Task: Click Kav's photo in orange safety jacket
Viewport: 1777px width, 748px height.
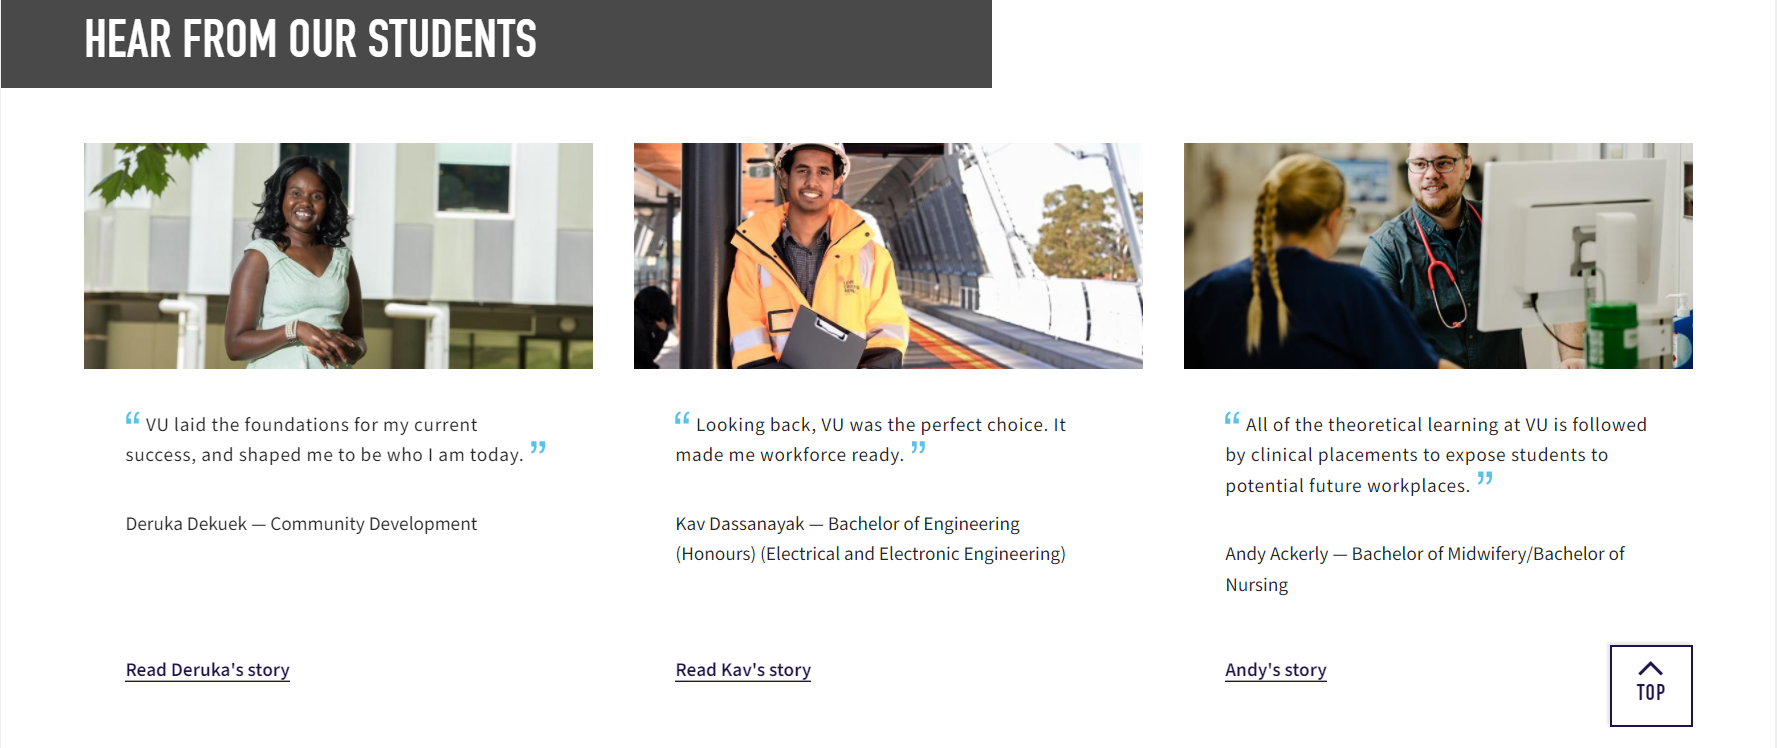Action: (888, 256)
